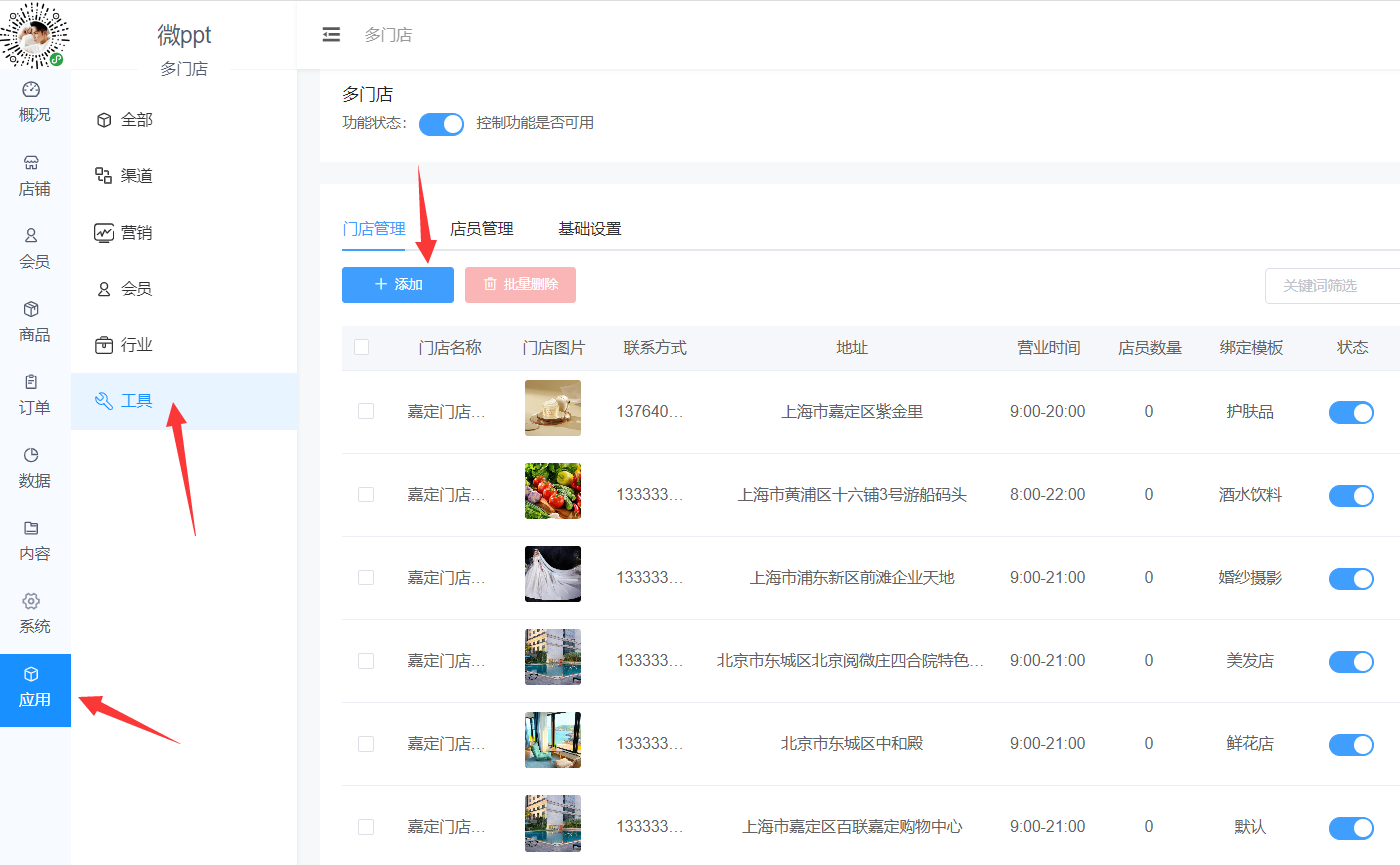Viewport: 1400px width, 865px height.
Task: Select 工具 in the submenu
Action: coord(184,401)
